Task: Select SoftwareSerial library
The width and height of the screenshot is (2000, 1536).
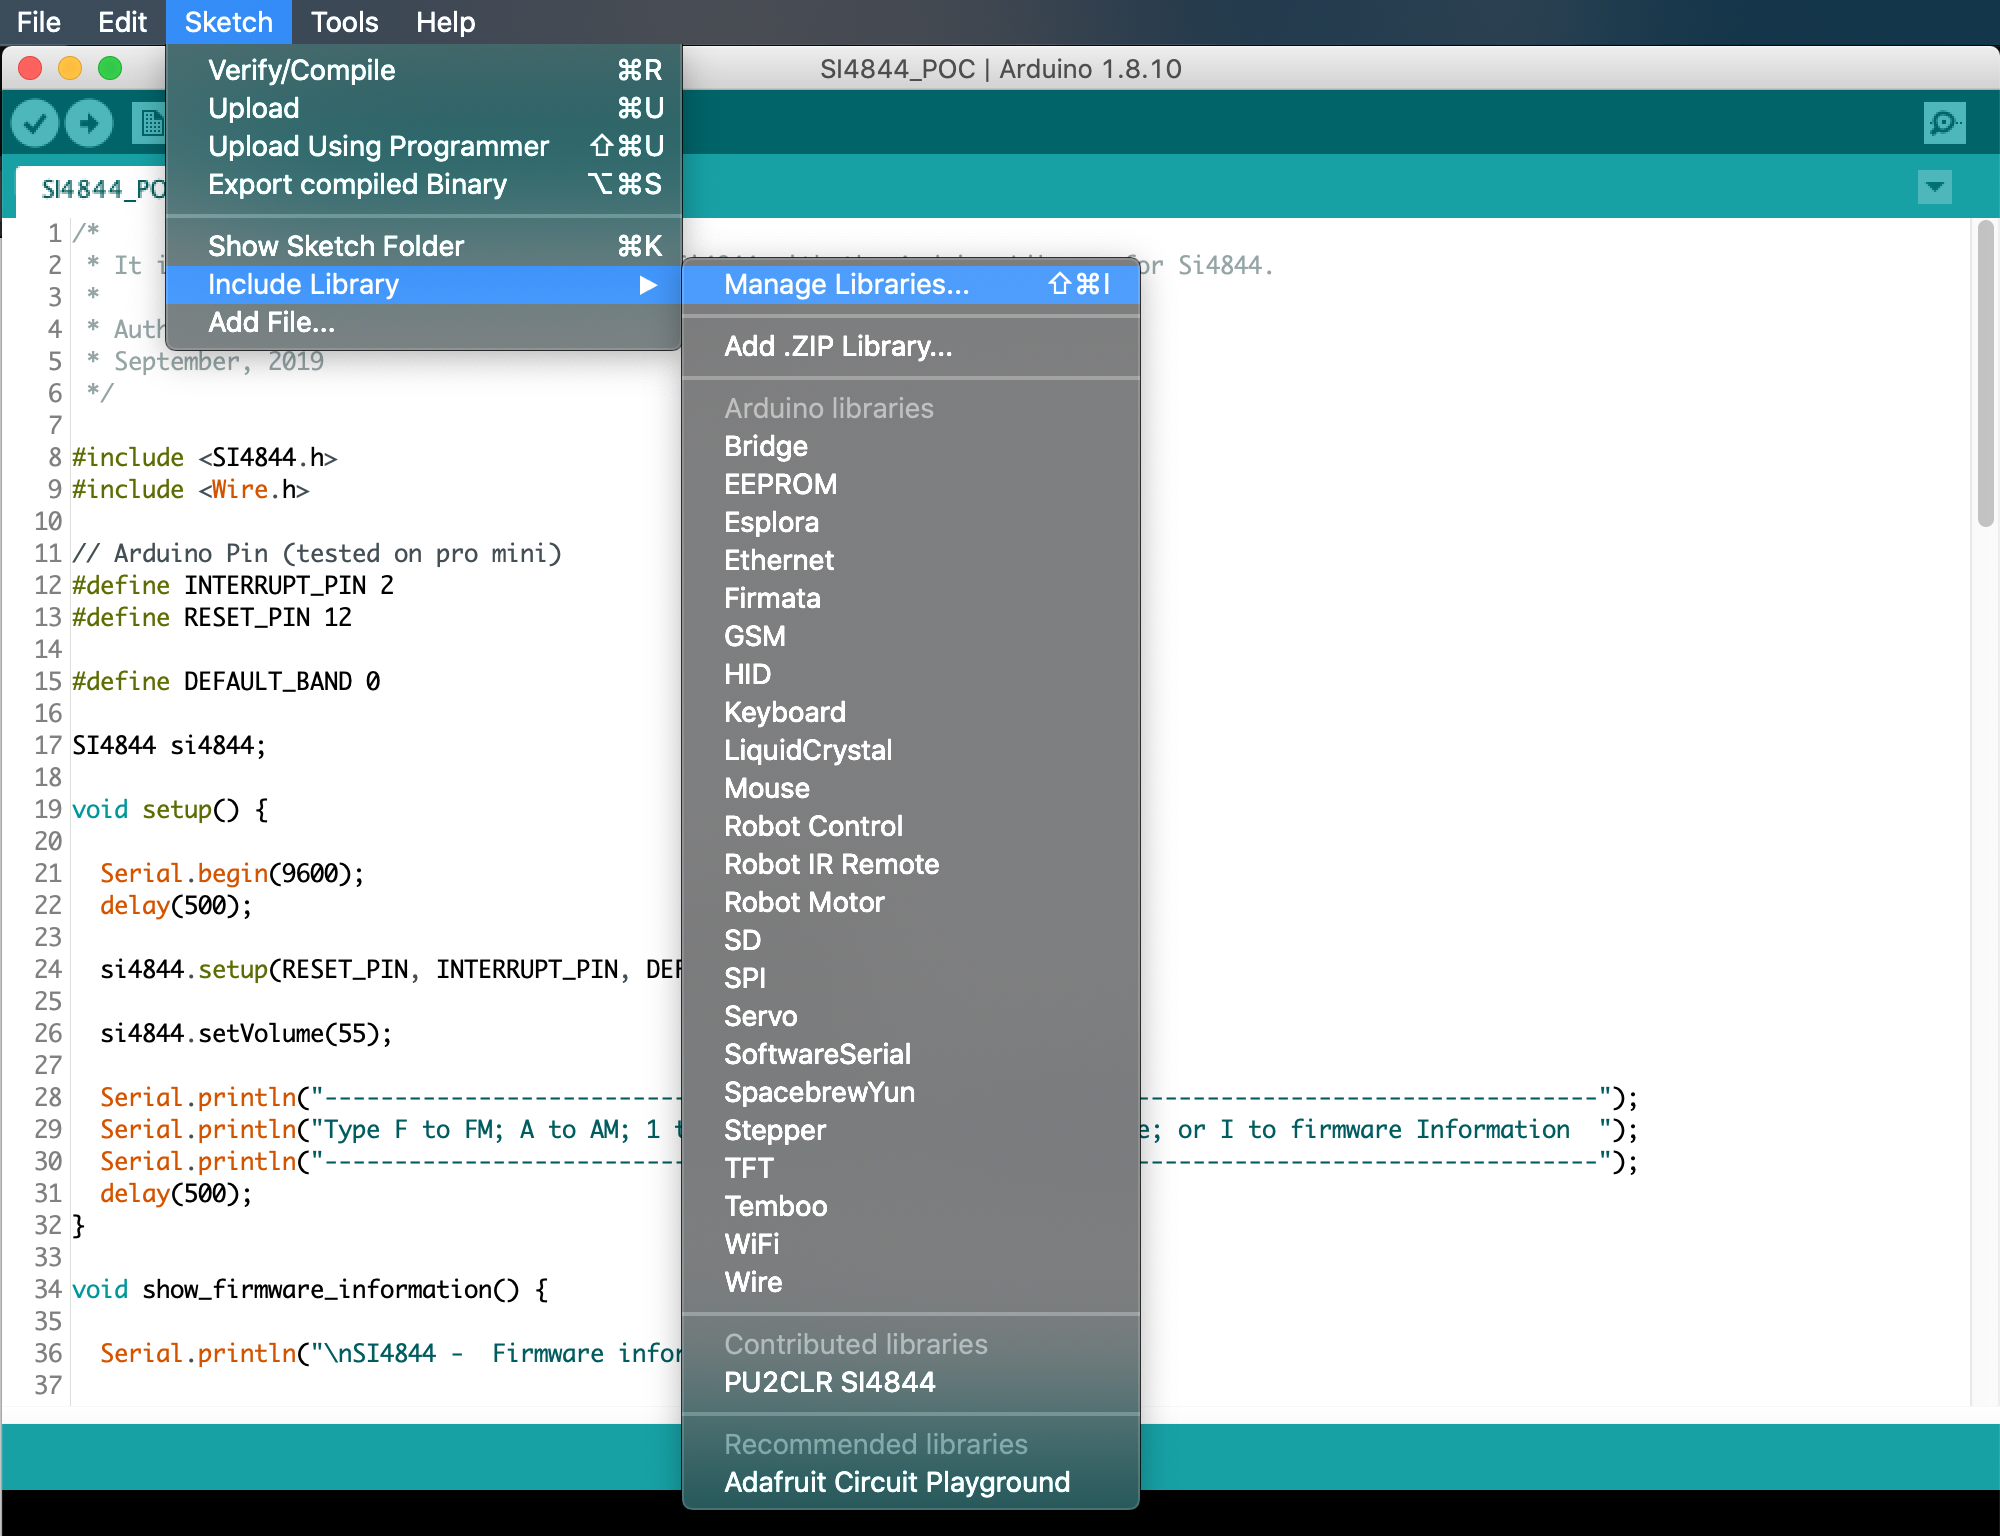Action: [818, 1055]
